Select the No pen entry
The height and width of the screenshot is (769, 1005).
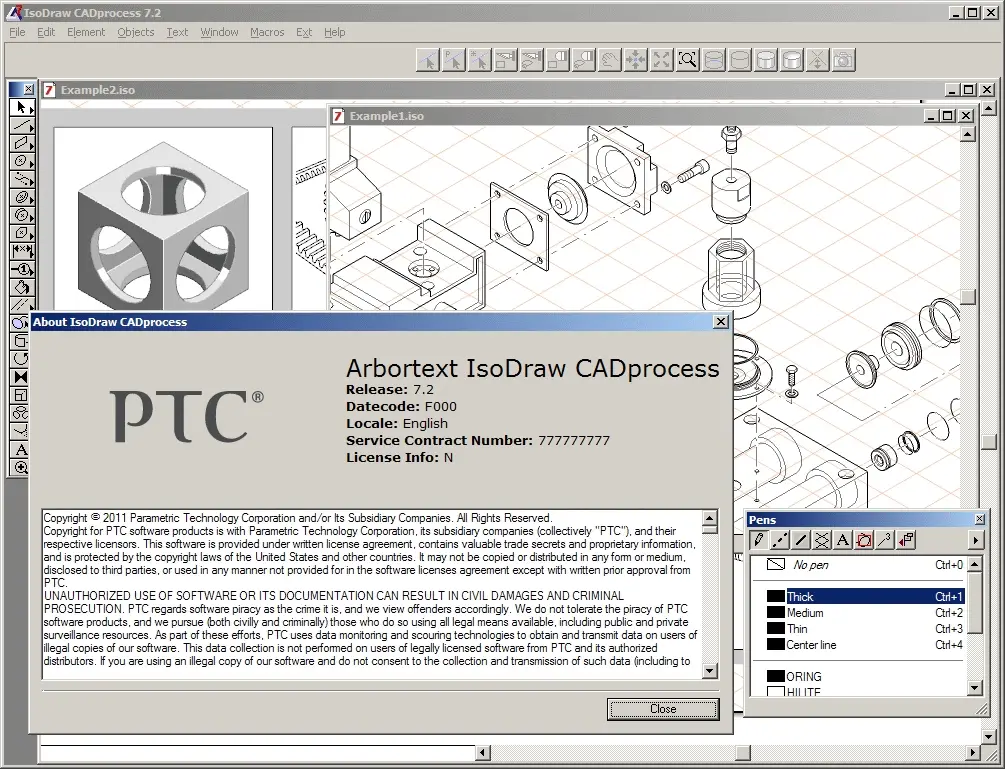pos(865,565)
